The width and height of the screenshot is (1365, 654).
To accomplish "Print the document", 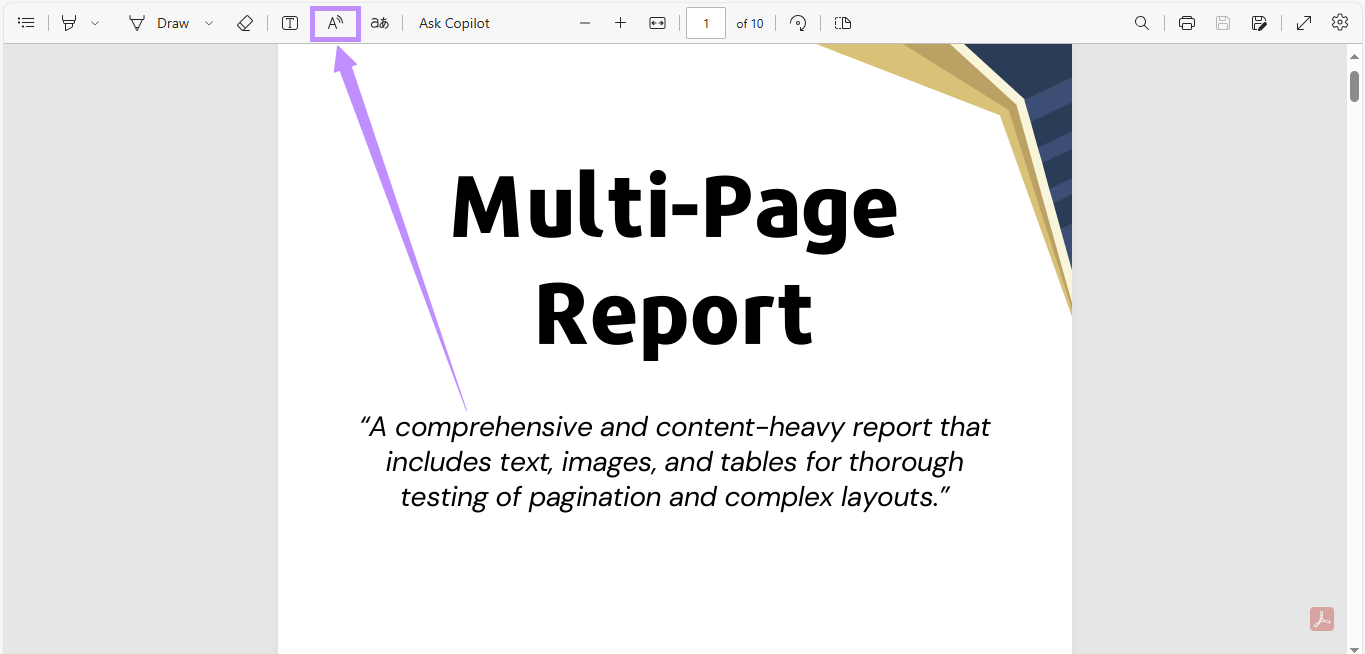I will pos(1187,23).
